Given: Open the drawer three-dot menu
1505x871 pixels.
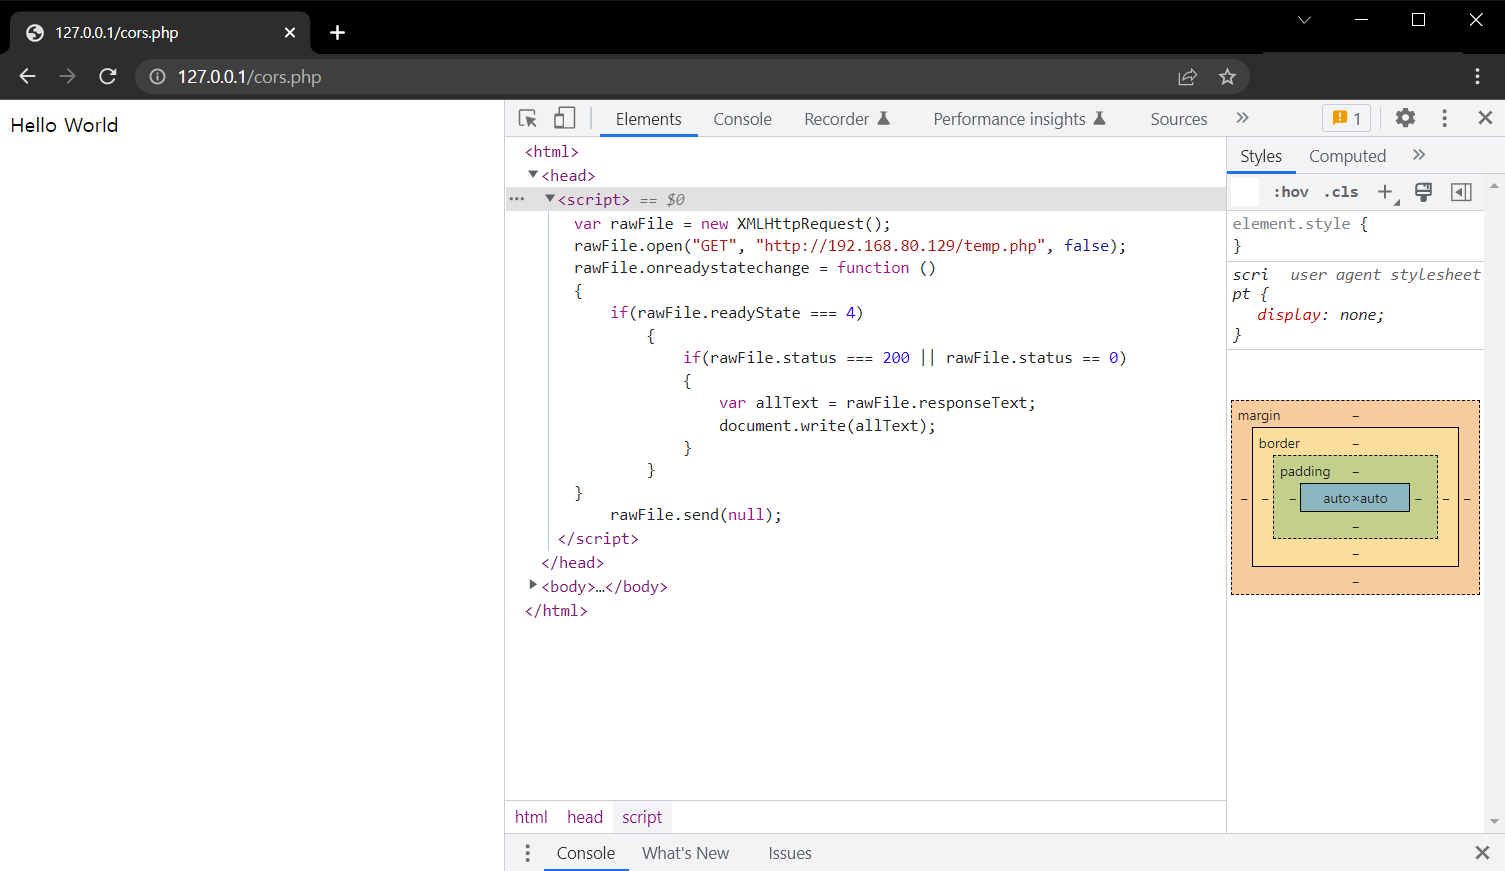Looking at the screenshot, I should 527,853.
